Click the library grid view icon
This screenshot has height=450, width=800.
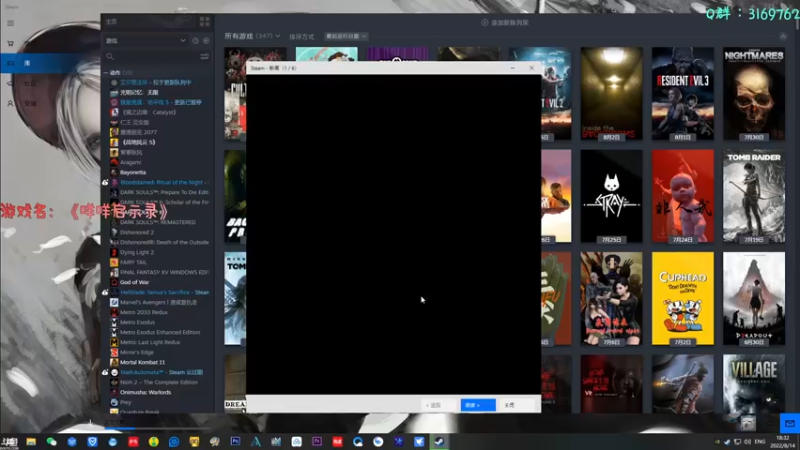(205, 21)
